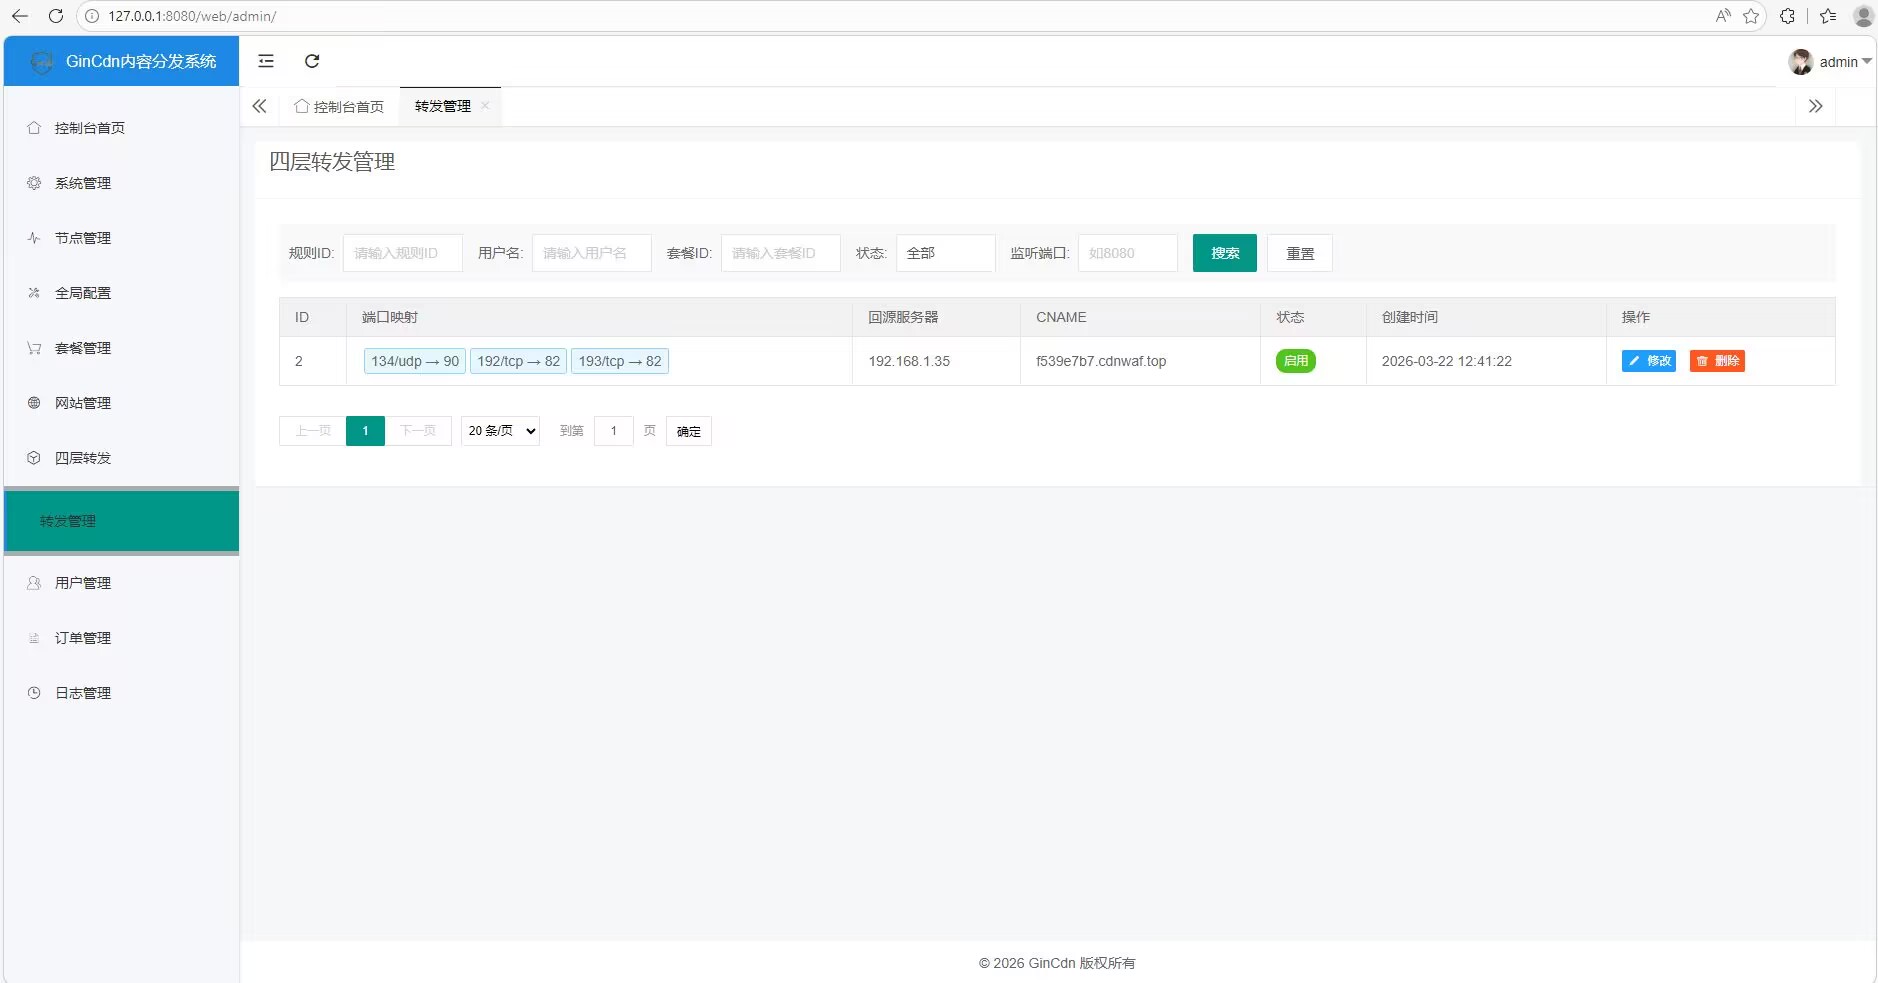Click the blue 修改 button for rule 2
The height and width of the screenshot is (983, 1878).
[1648, 361]
